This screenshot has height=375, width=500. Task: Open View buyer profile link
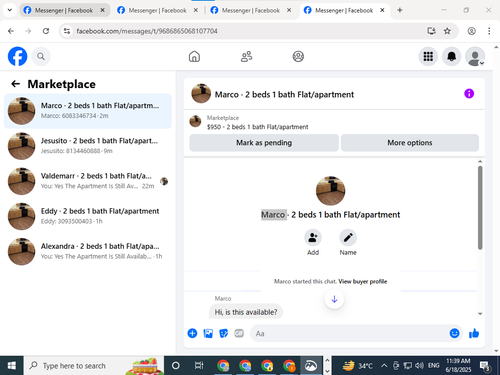[x=363, y=281]
